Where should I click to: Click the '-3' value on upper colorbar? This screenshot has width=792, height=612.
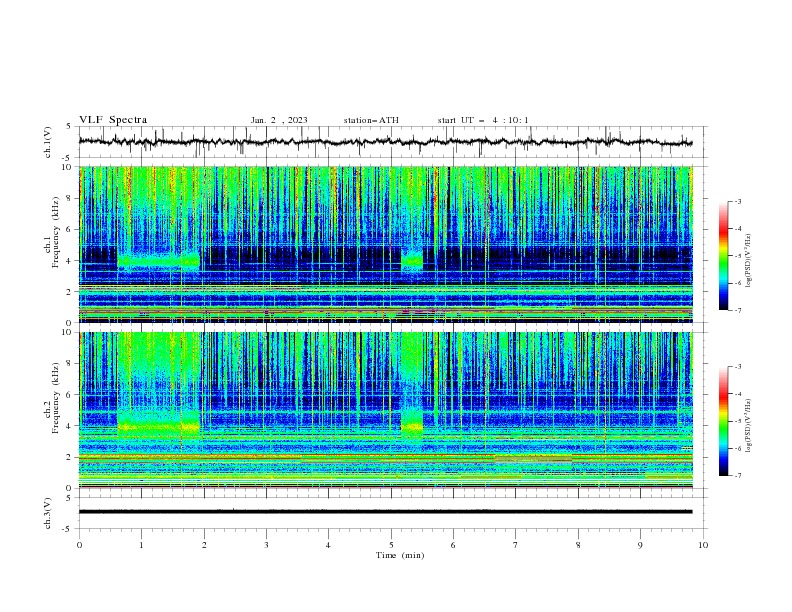[738, 201]
